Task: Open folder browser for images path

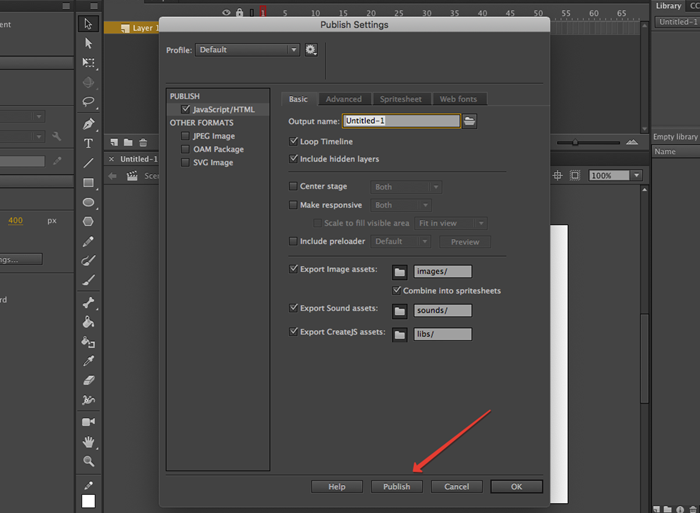Action: tap(399, 271)
